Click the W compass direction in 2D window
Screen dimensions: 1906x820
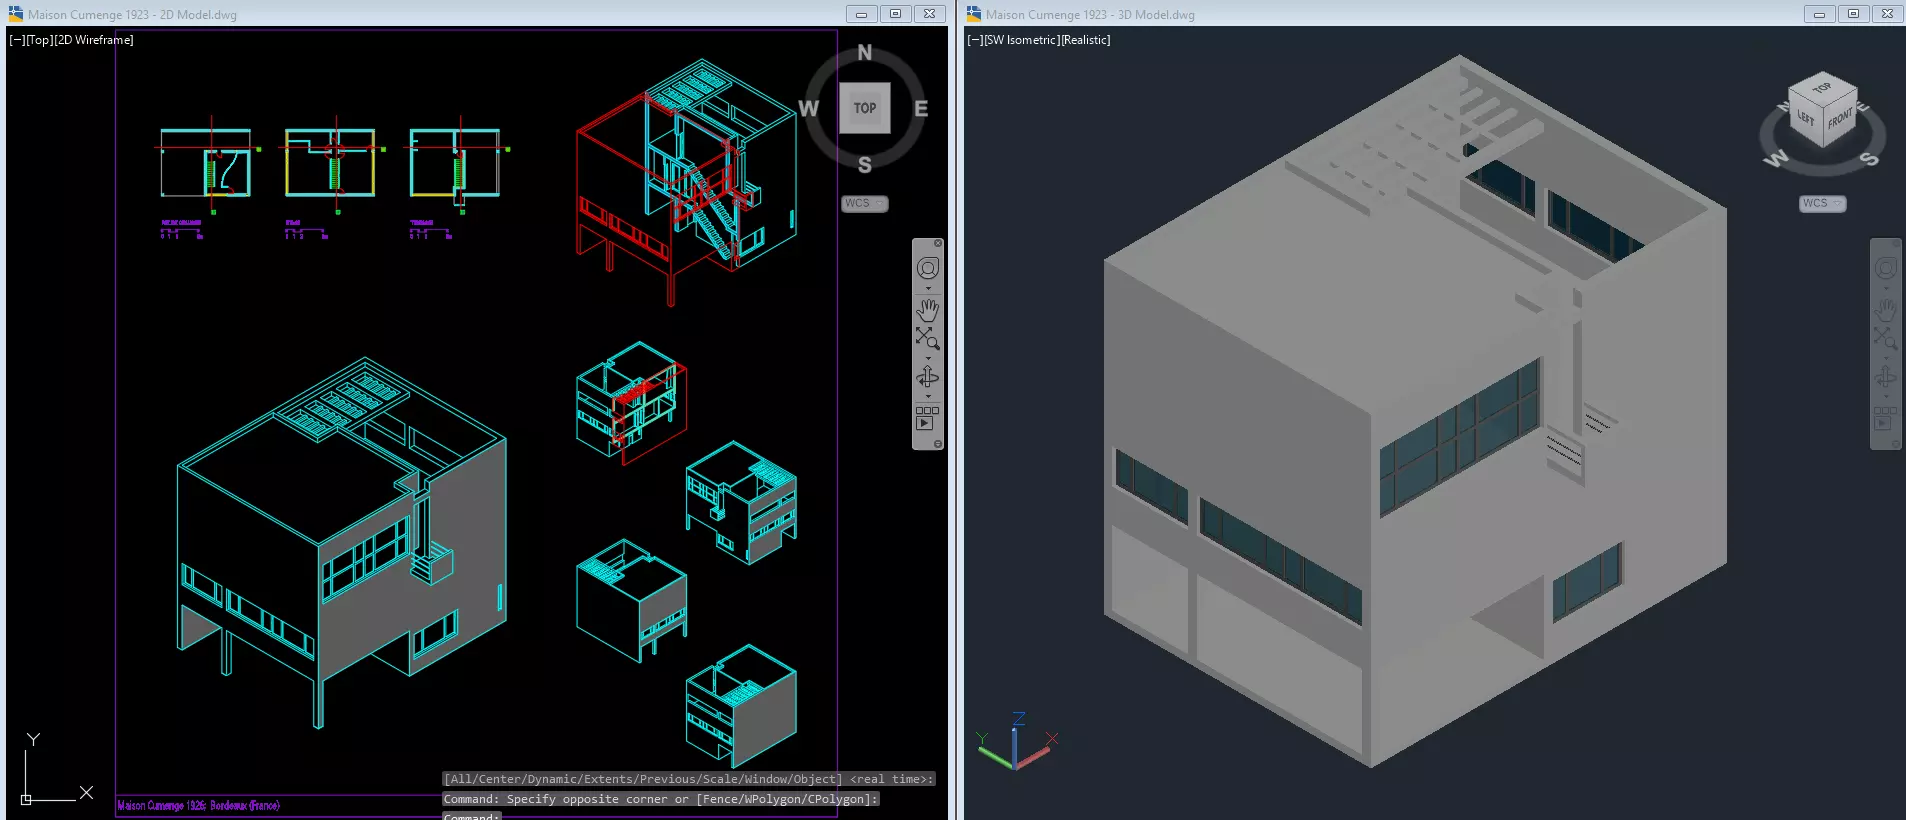[809, 108]
